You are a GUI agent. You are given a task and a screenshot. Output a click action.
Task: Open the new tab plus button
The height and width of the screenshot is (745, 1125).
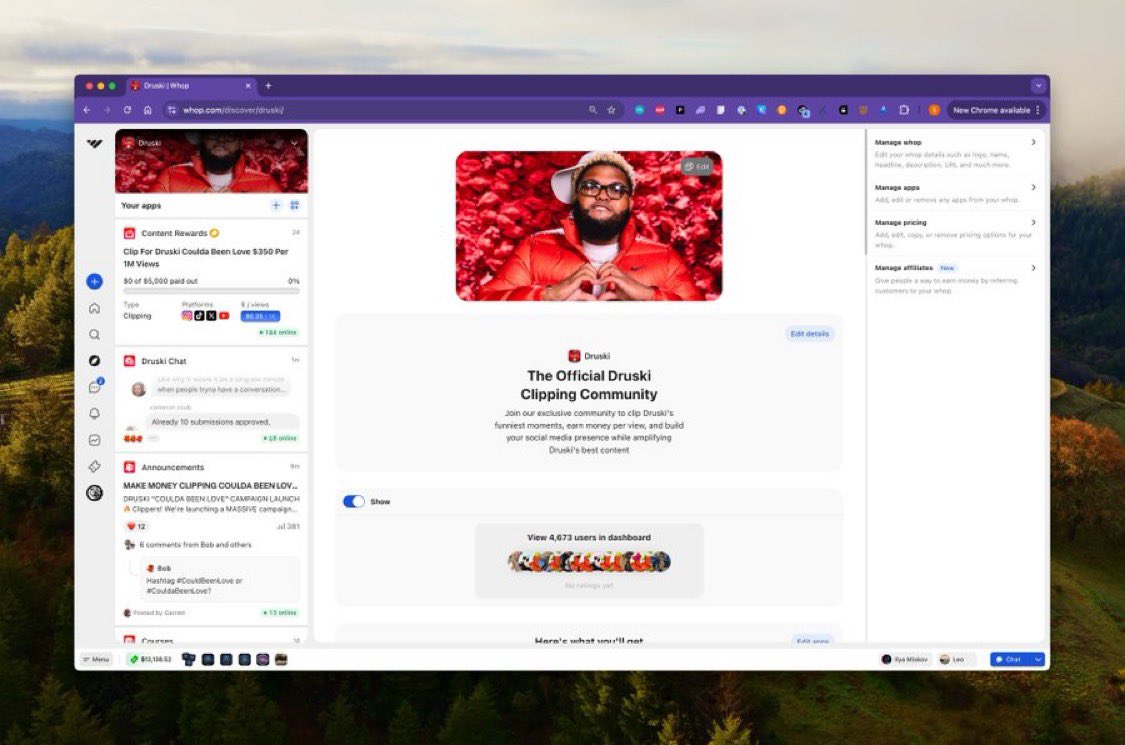click(x=268, y=85)
